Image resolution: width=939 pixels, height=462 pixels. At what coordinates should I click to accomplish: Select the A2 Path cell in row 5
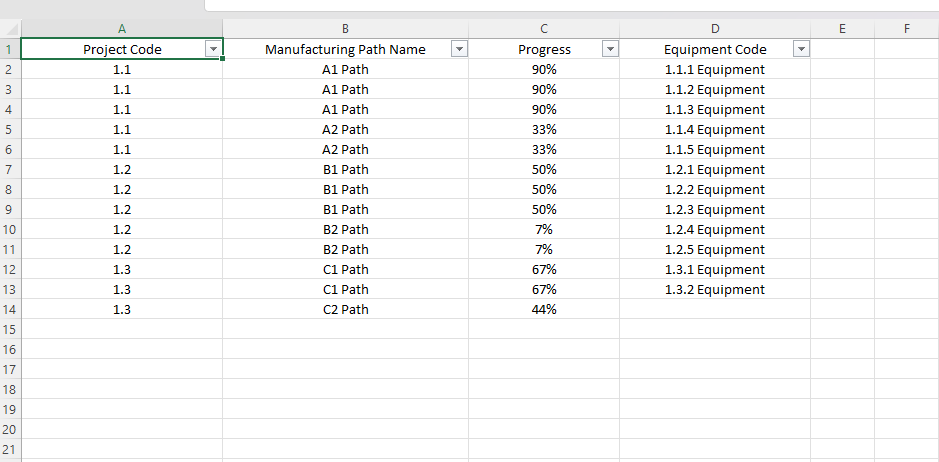[x=346, y=129]
